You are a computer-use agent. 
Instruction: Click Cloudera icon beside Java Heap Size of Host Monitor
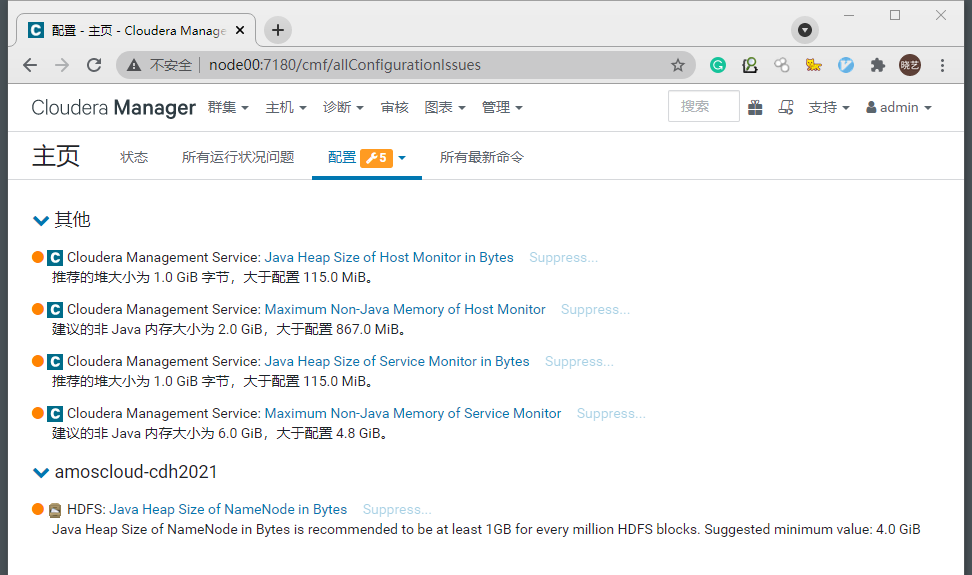click(x=55, y=258)
